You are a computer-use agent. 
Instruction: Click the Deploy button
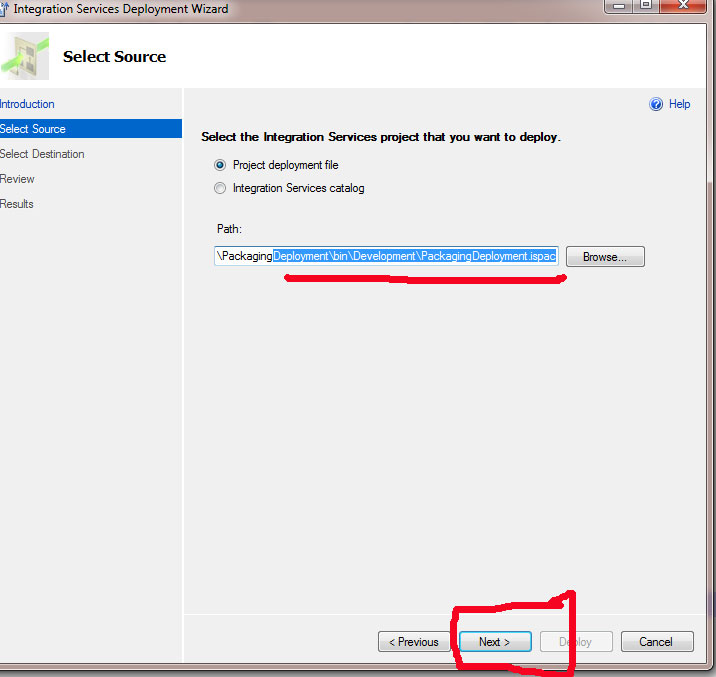tap(576, 642)
